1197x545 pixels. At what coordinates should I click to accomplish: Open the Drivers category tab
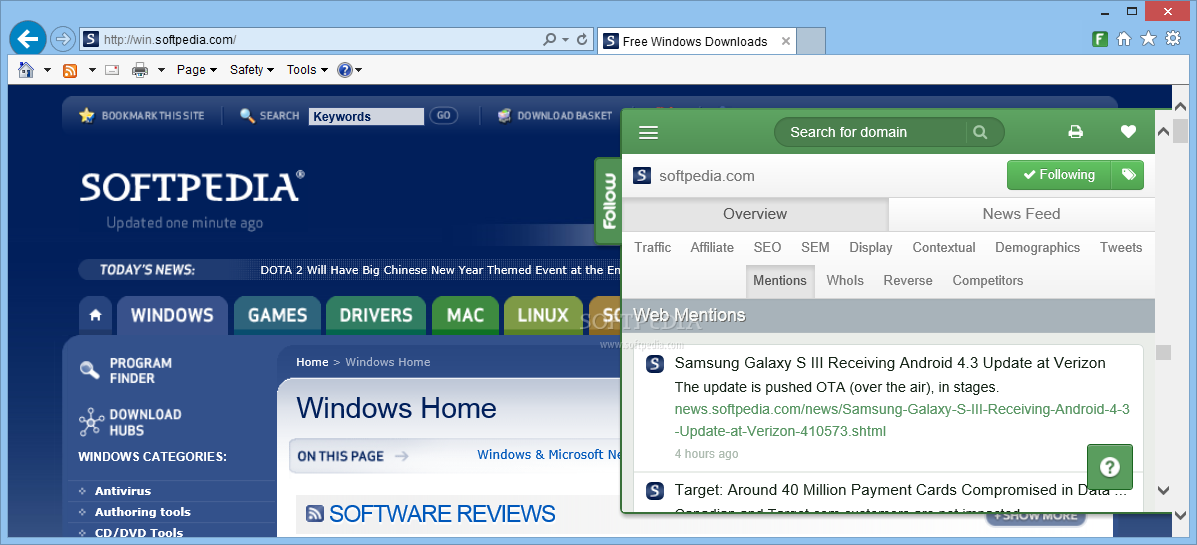[x=376, y=315]
